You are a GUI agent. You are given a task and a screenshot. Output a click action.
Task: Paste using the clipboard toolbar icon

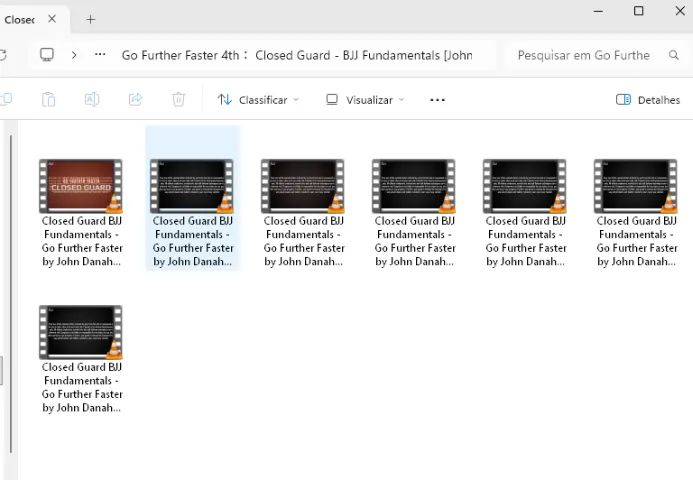48,99
